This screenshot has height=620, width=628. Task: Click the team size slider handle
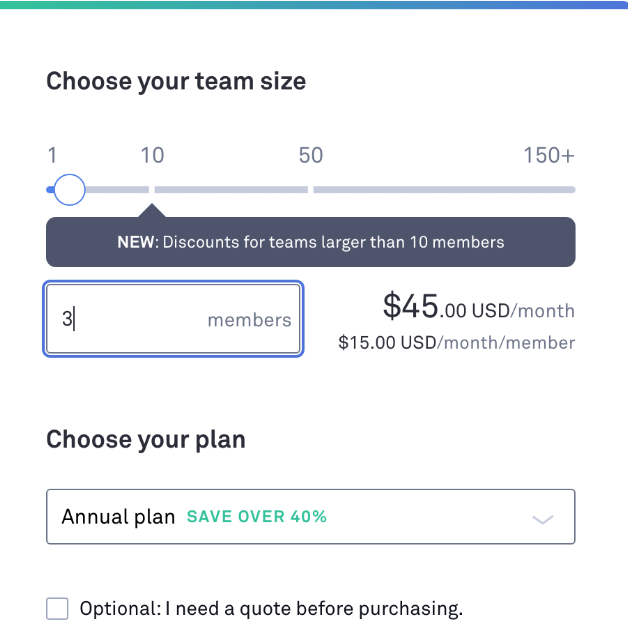pyautogui.click(x=69, y=190)
